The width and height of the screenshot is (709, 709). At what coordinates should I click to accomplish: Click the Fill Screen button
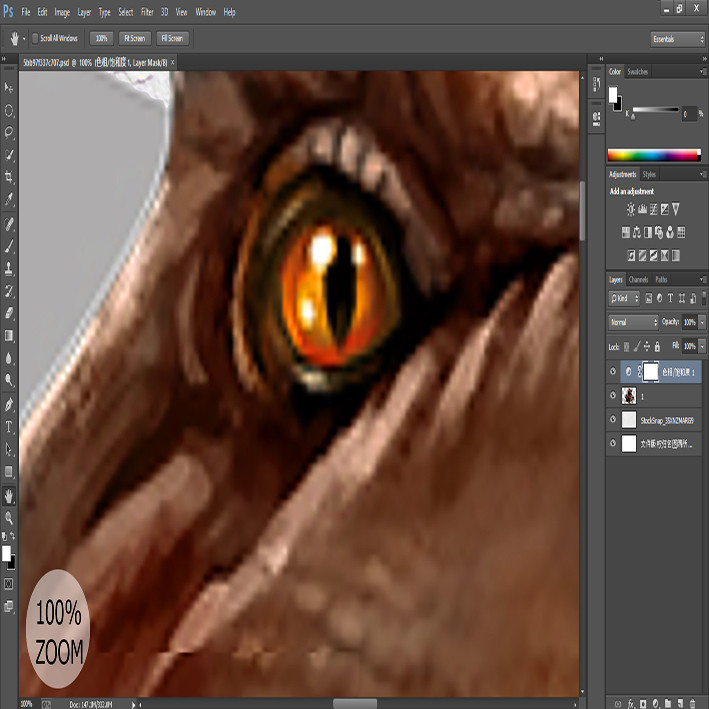pyautogui.click(x=172, y=38)
